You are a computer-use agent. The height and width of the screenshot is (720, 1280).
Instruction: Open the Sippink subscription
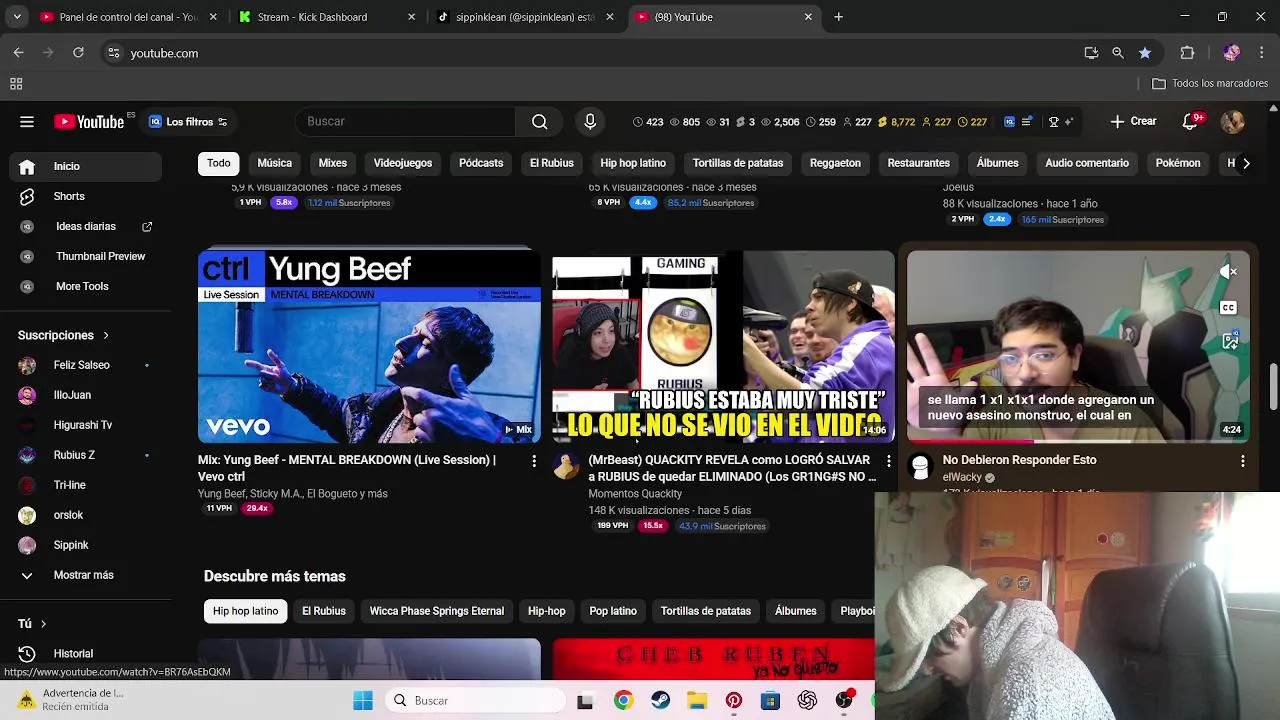click(87, 545)
